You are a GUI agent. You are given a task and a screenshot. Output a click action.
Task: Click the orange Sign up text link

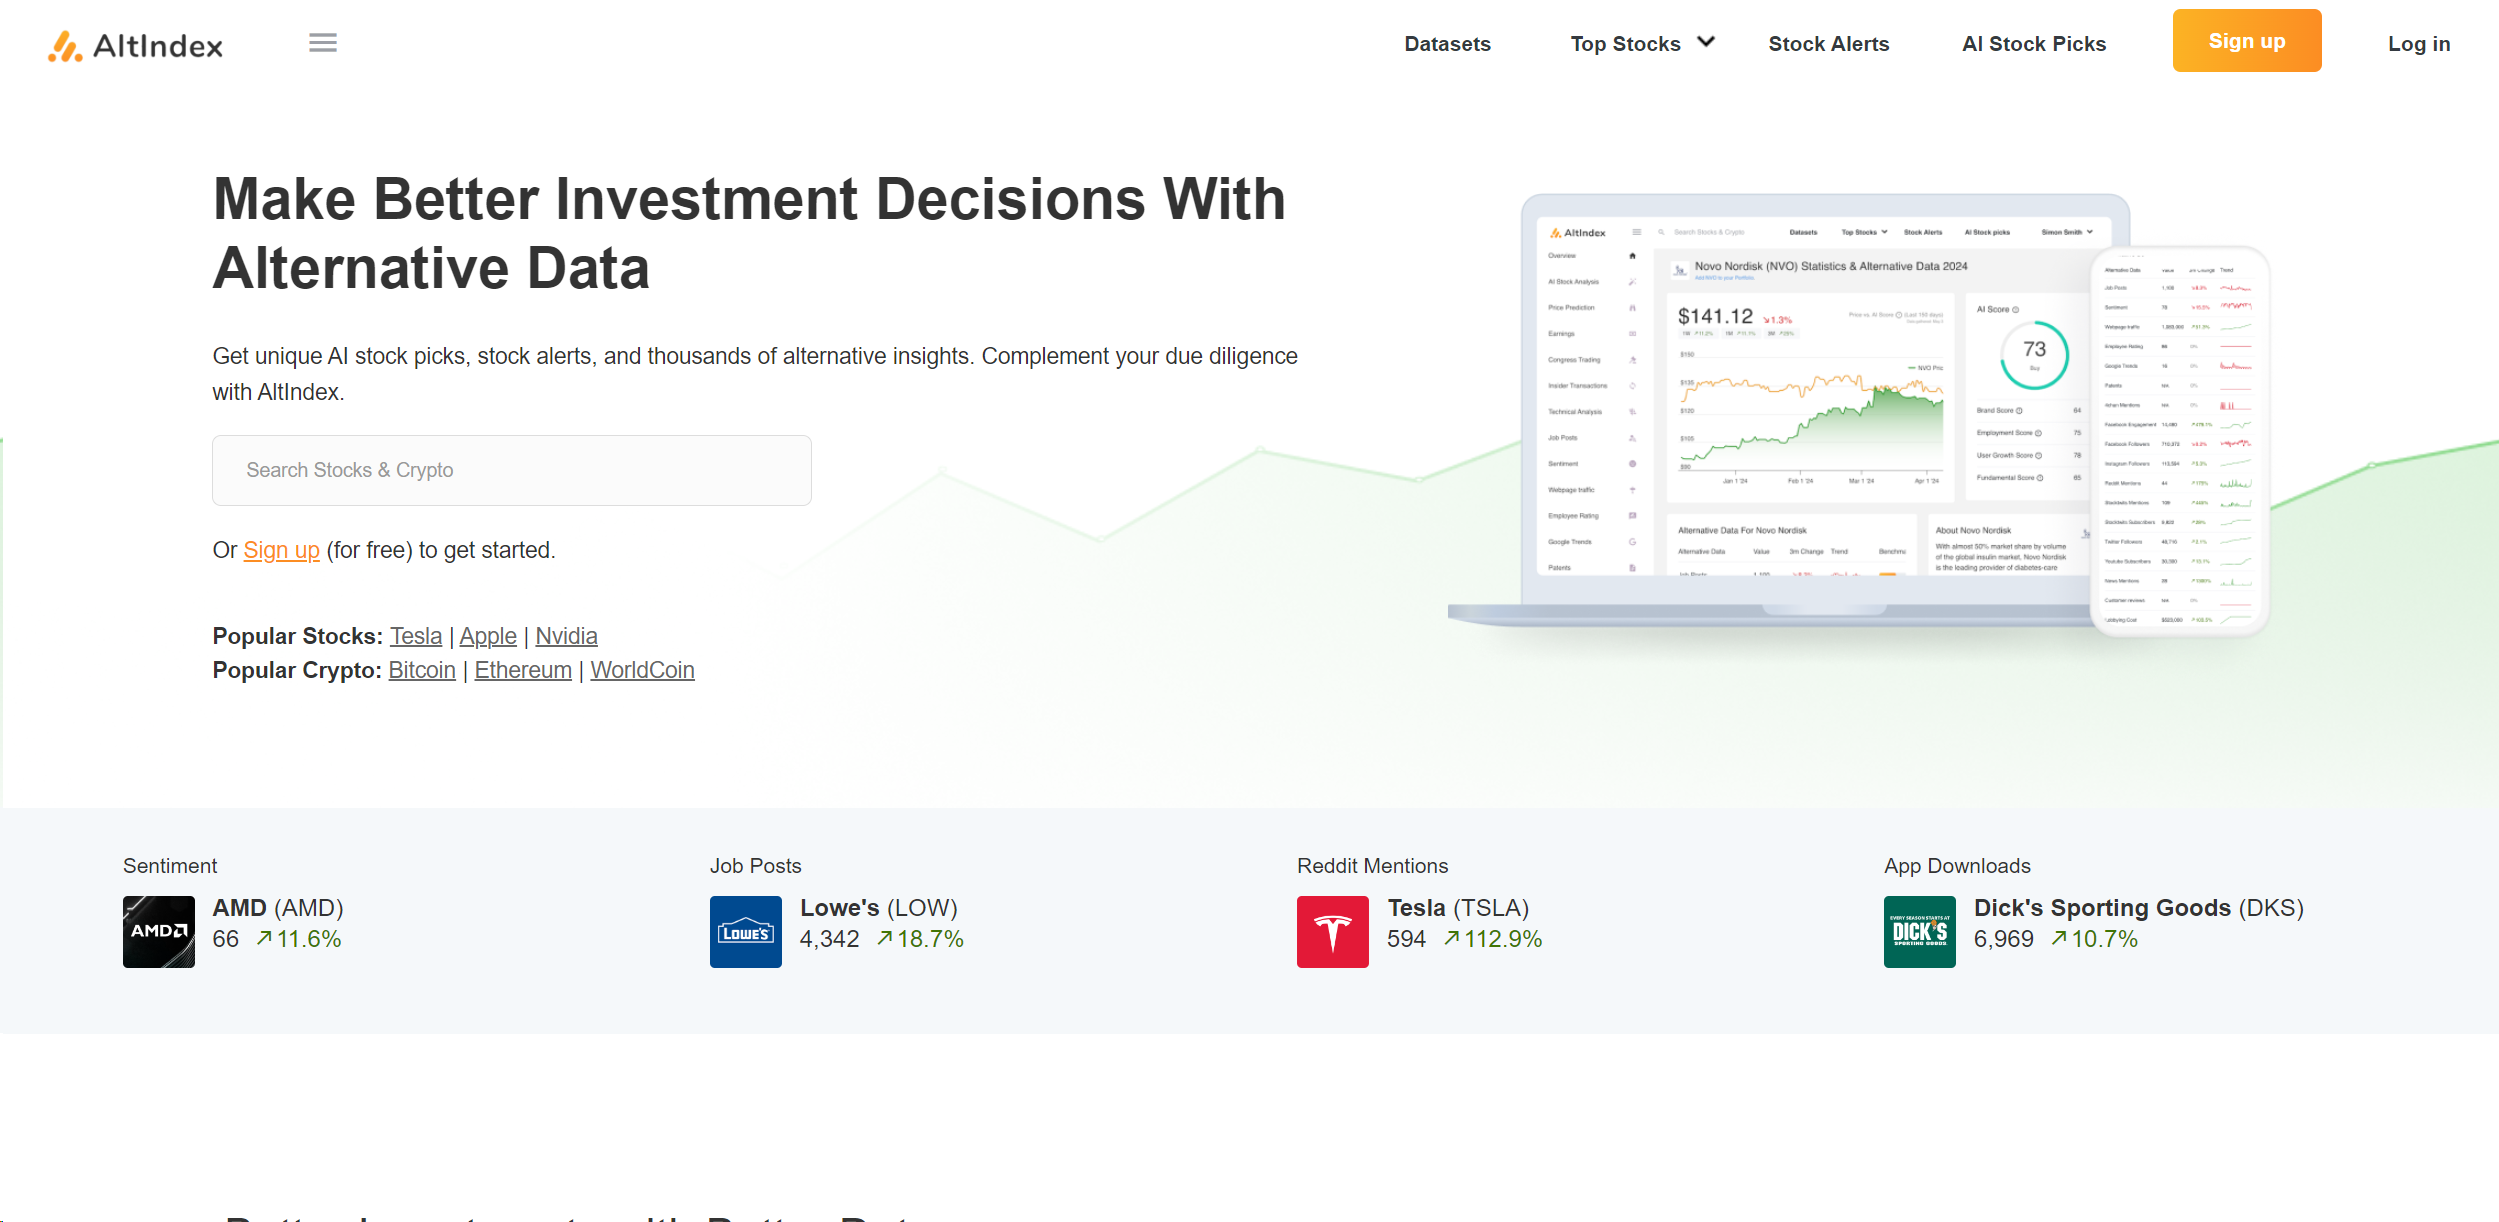coord(281,550)
